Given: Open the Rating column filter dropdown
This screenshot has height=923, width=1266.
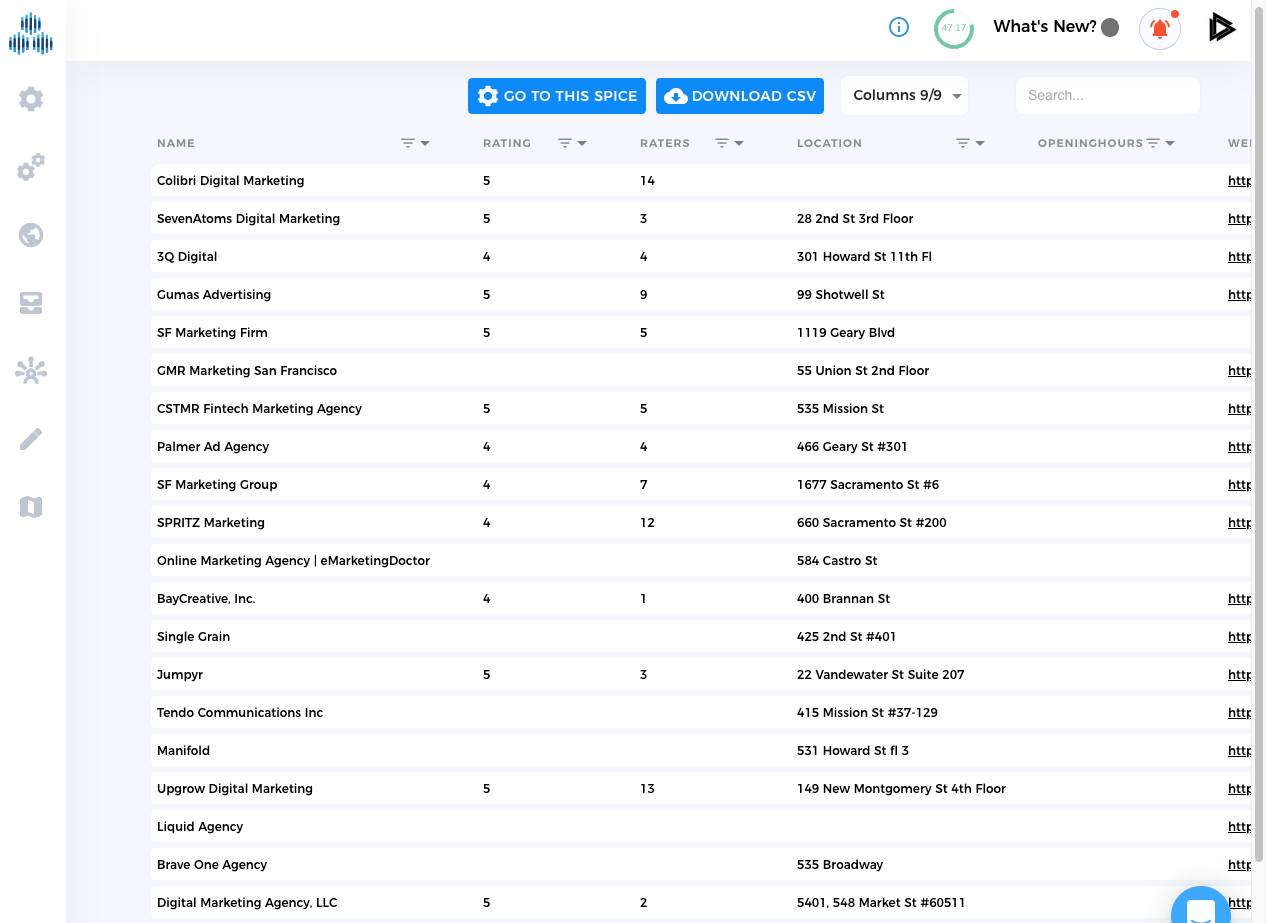Looking at the screenshot, I should [x=572, y=143].
